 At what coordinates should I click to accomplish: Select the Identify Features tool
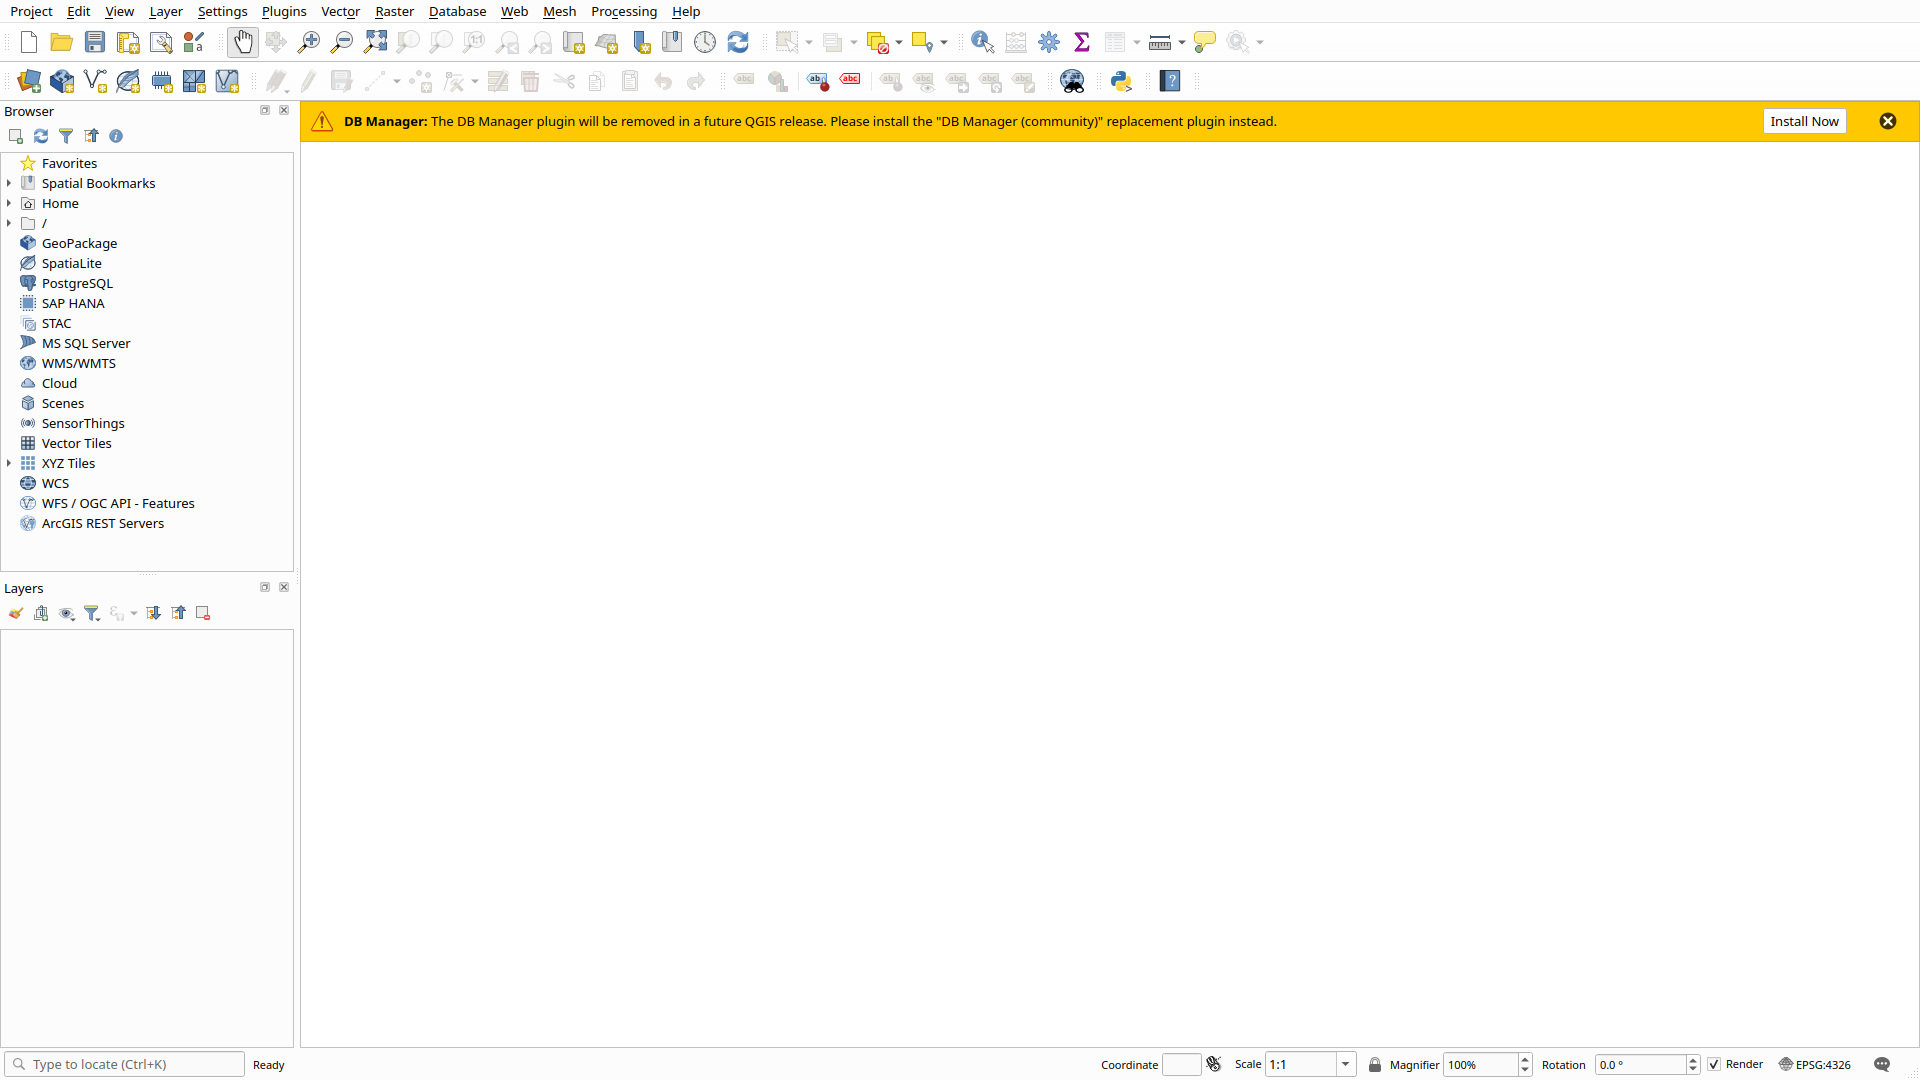coord(982,42)
